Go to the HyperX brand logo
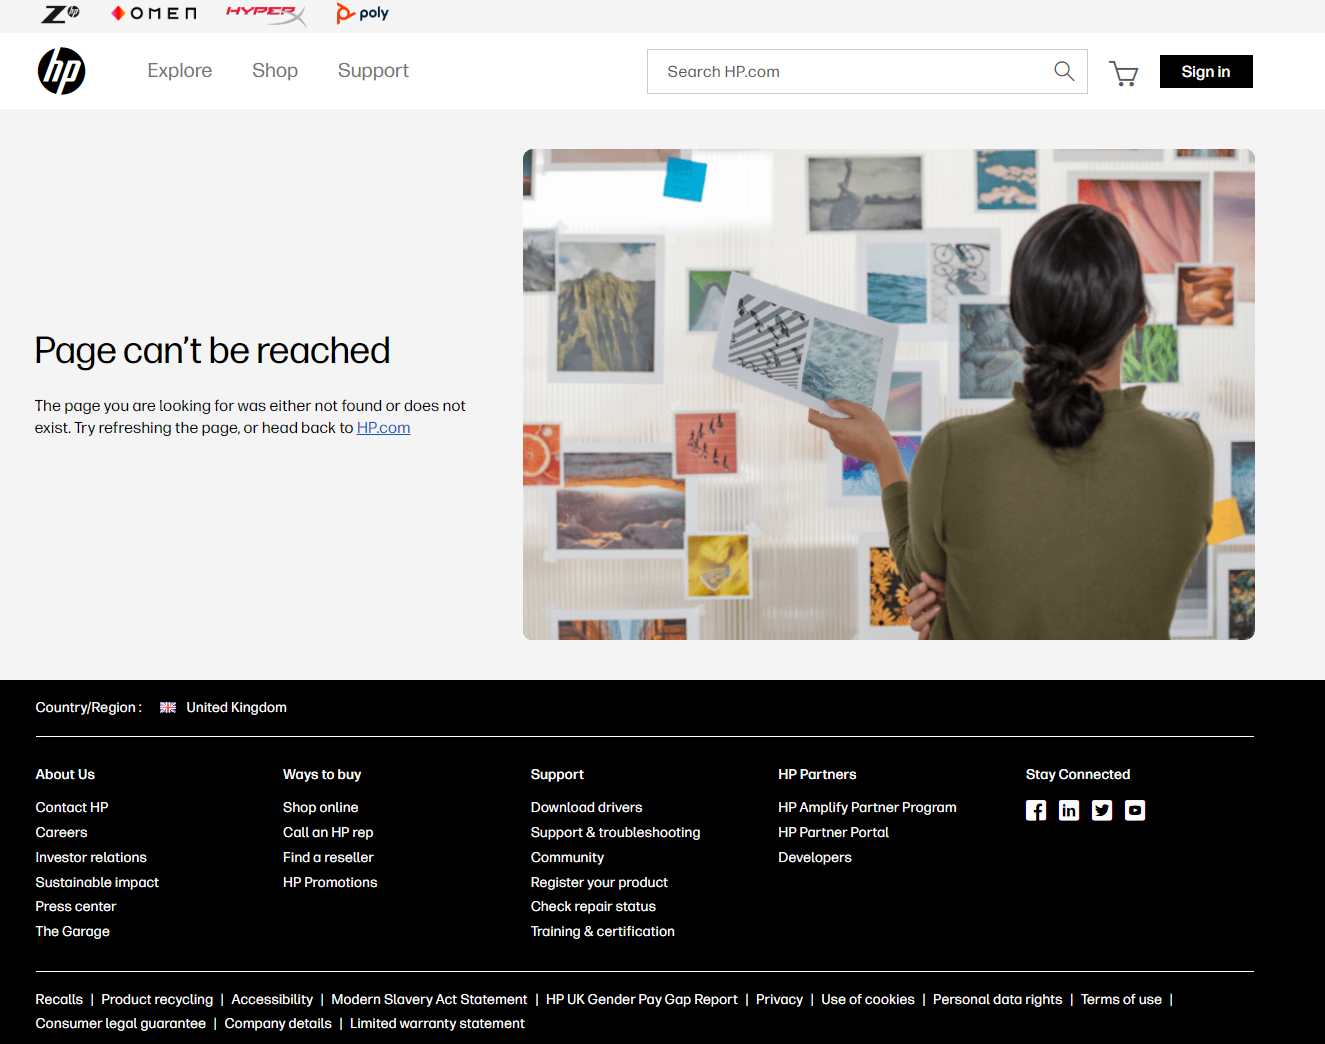The image size is (1325, 1044). pyautogui.click(x=266, y=14)
